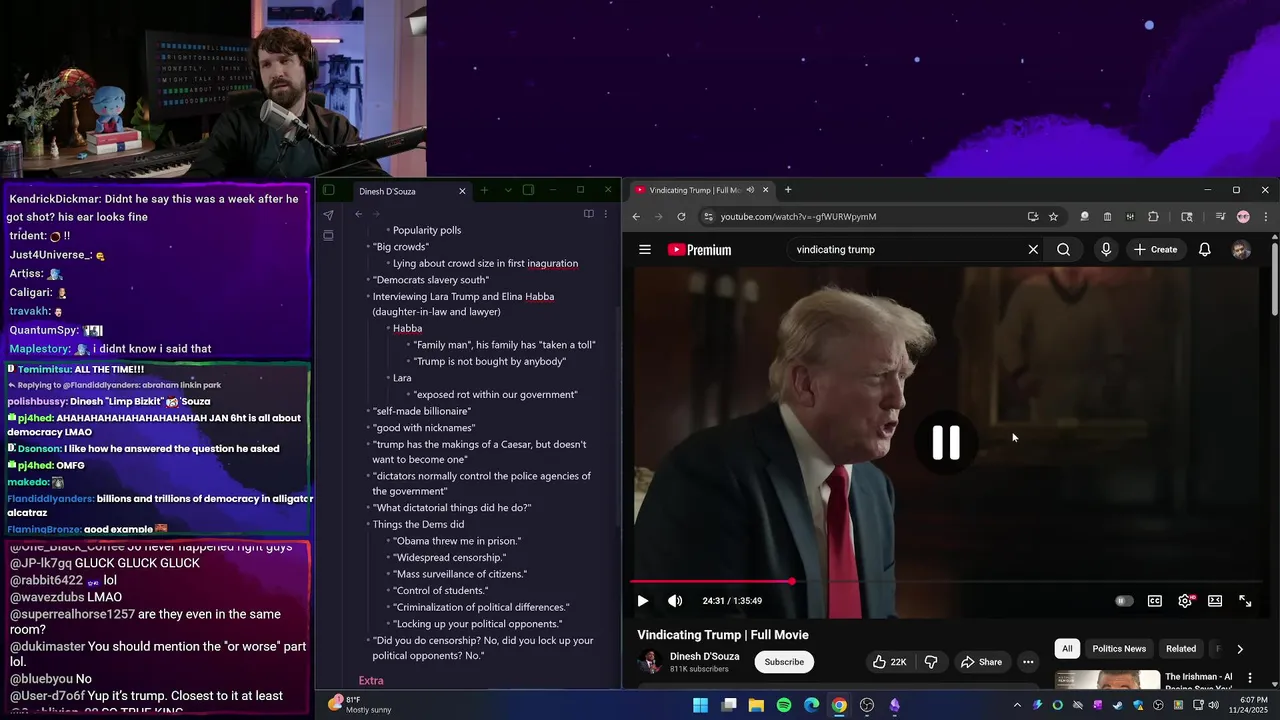Screen dimensions: 1280x720
Task: Open the Create button
Action: [1156, 250]
